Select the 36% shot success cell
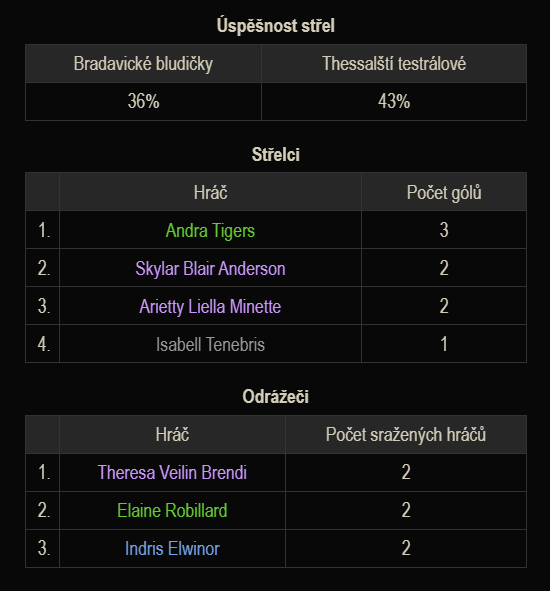This screenshot has width=550, height=591. tap(143, 101)
